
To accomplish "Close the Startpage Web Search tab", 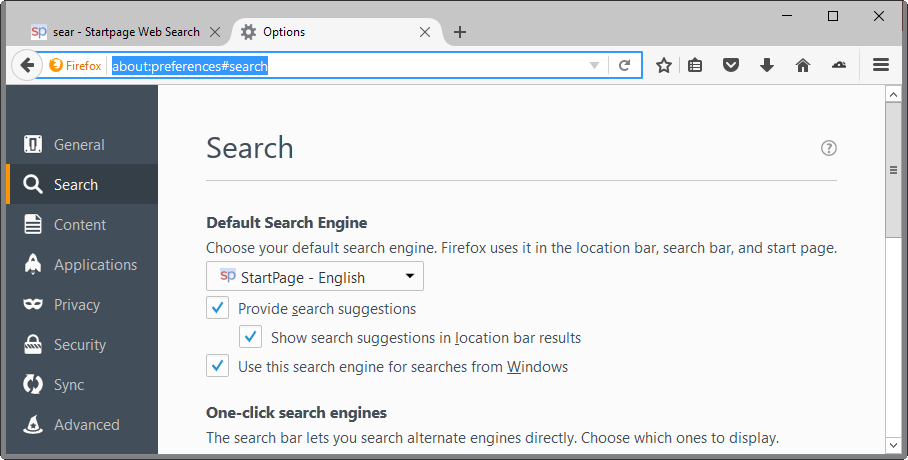I will tap(215, 32).
